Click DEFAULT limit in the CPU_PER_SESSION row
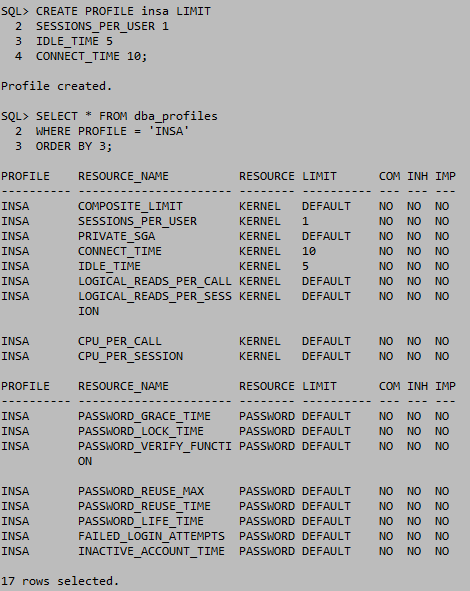 (x=326, y=357)
